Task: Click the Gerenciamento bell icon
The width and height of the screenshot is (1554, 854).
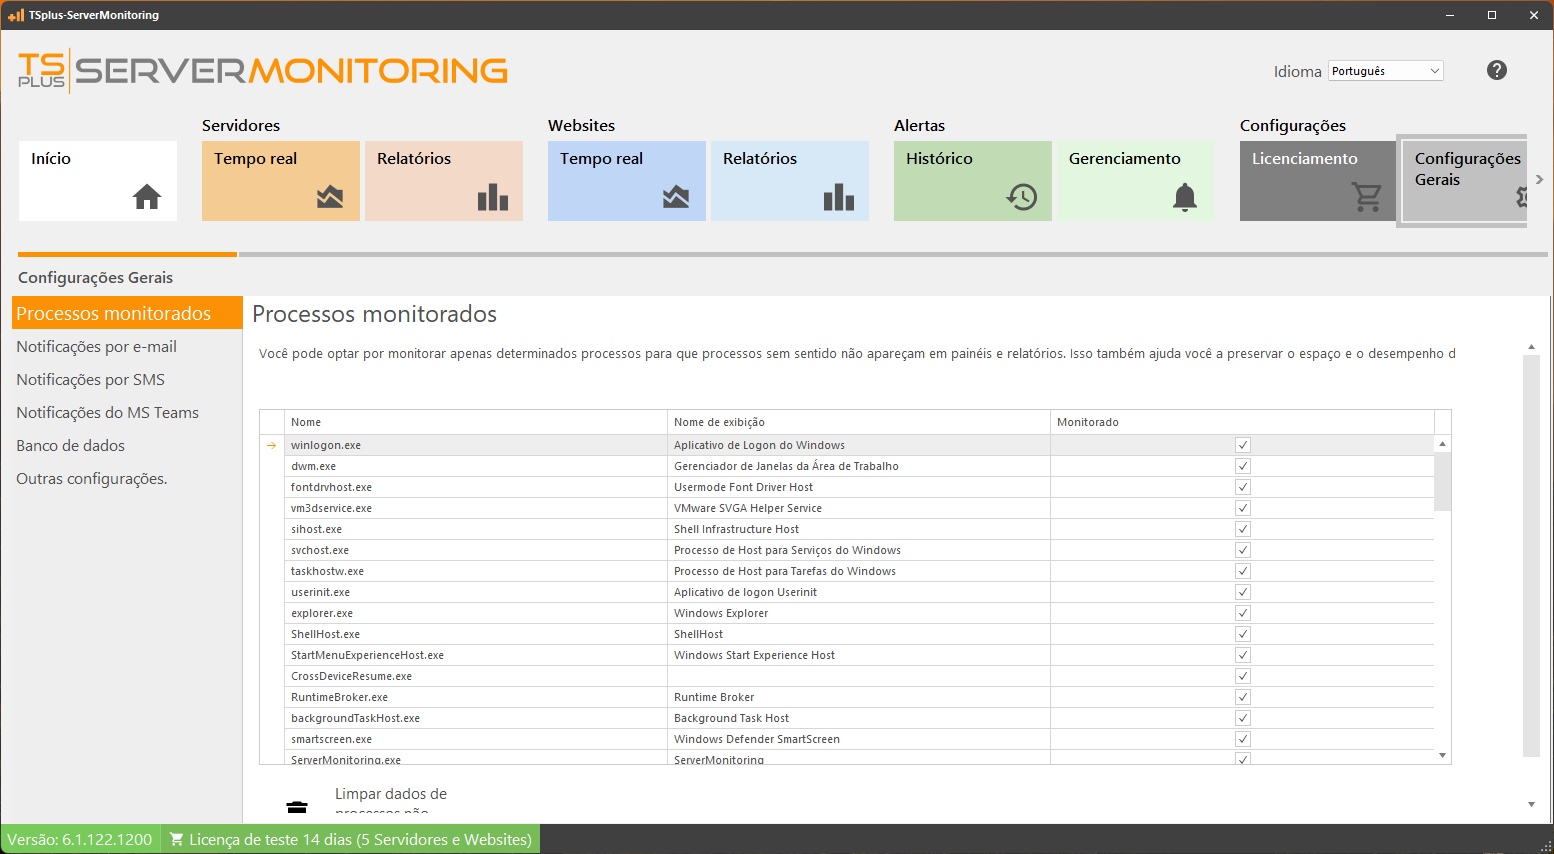Action: [x=1184, y=197]
